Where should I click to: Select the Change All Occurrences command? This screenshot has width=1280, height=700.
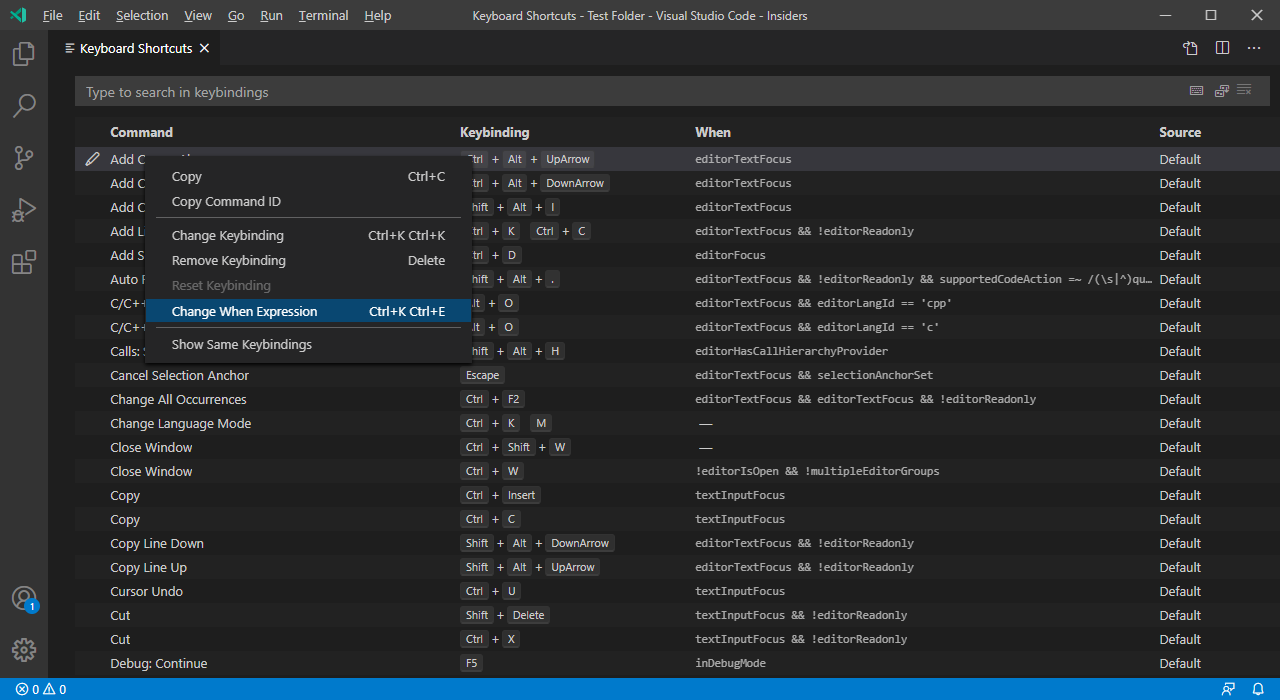[178, 399]
